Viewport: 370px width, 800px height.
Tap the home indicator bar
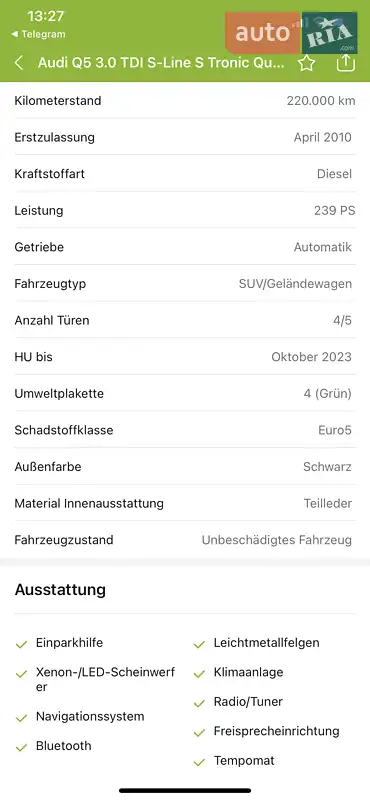pyautogui.click(x=185, y=790)
